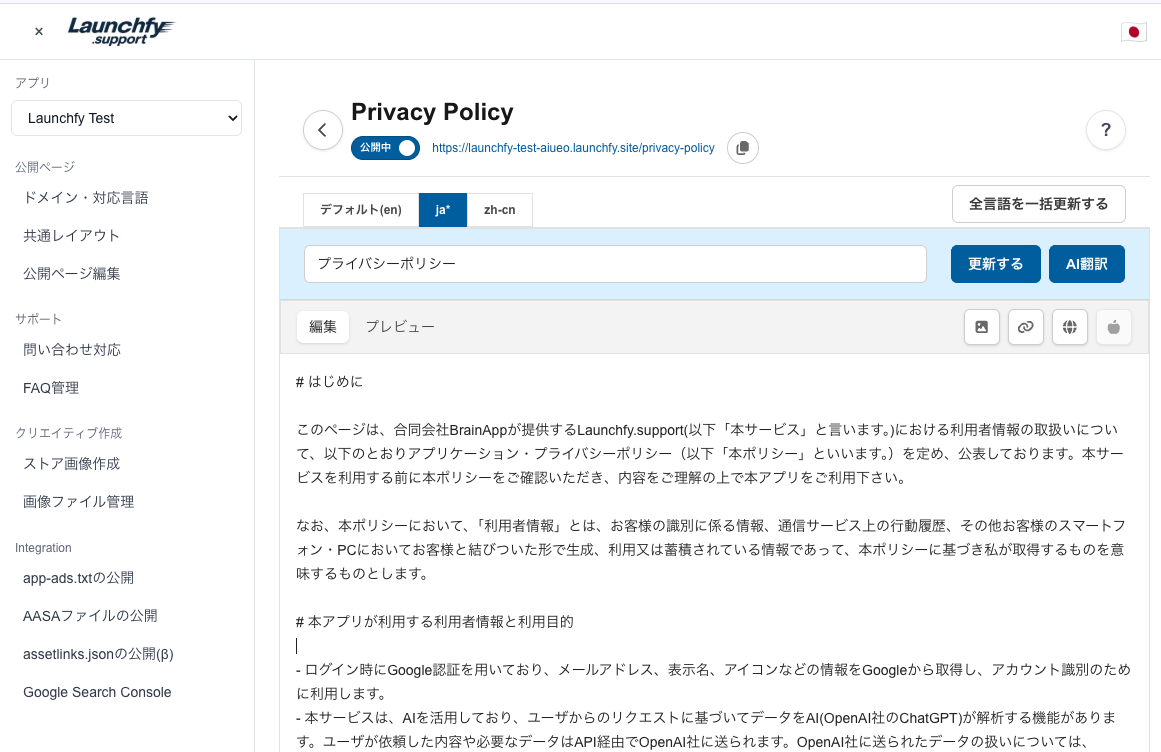Switch to the プレビュー tab
The width and height of the screenshot is (1161, 752).
[399, 327]
